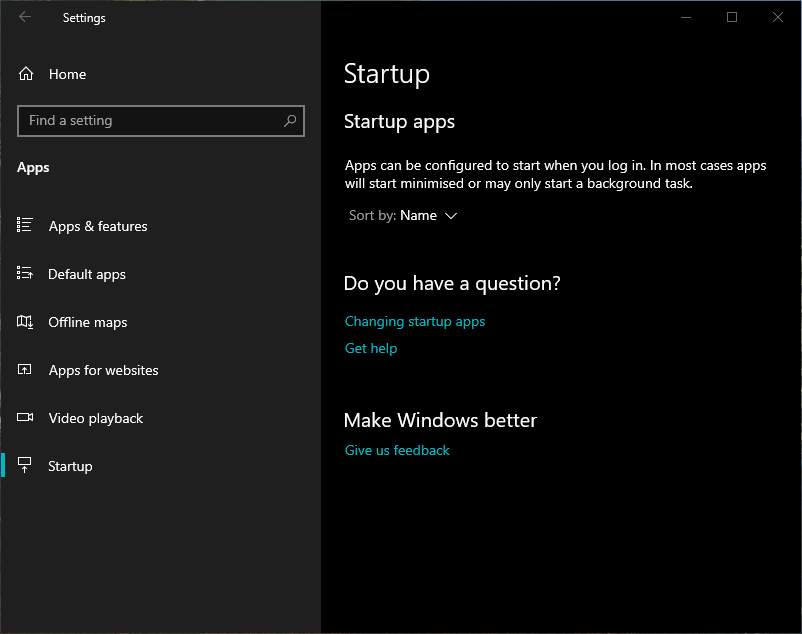Open Default apps via its list icon
The width and height of the screenshot is (802, 634).
tap(25, 274)
